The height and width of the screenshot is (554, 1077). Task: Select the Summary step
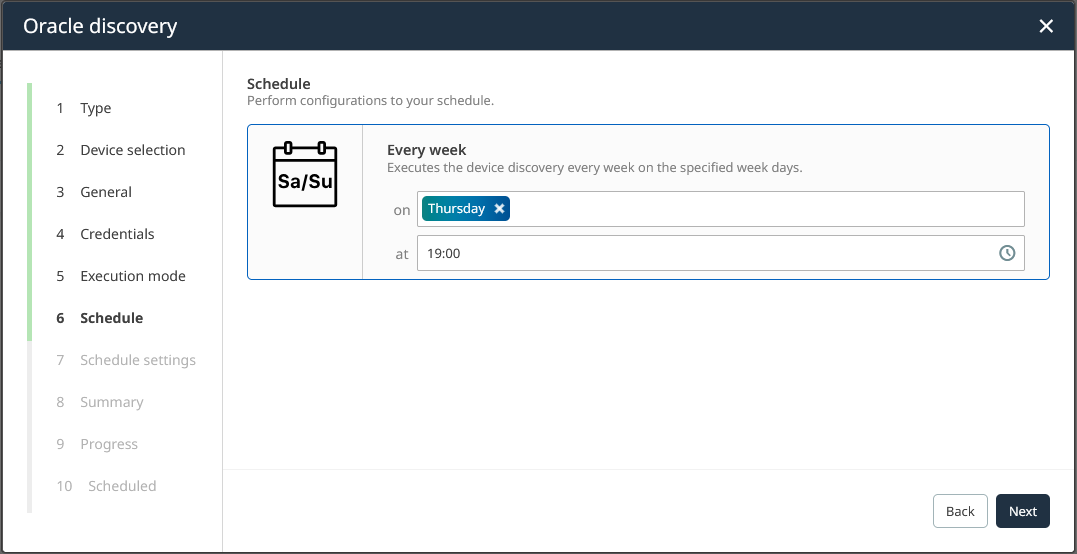112,402
